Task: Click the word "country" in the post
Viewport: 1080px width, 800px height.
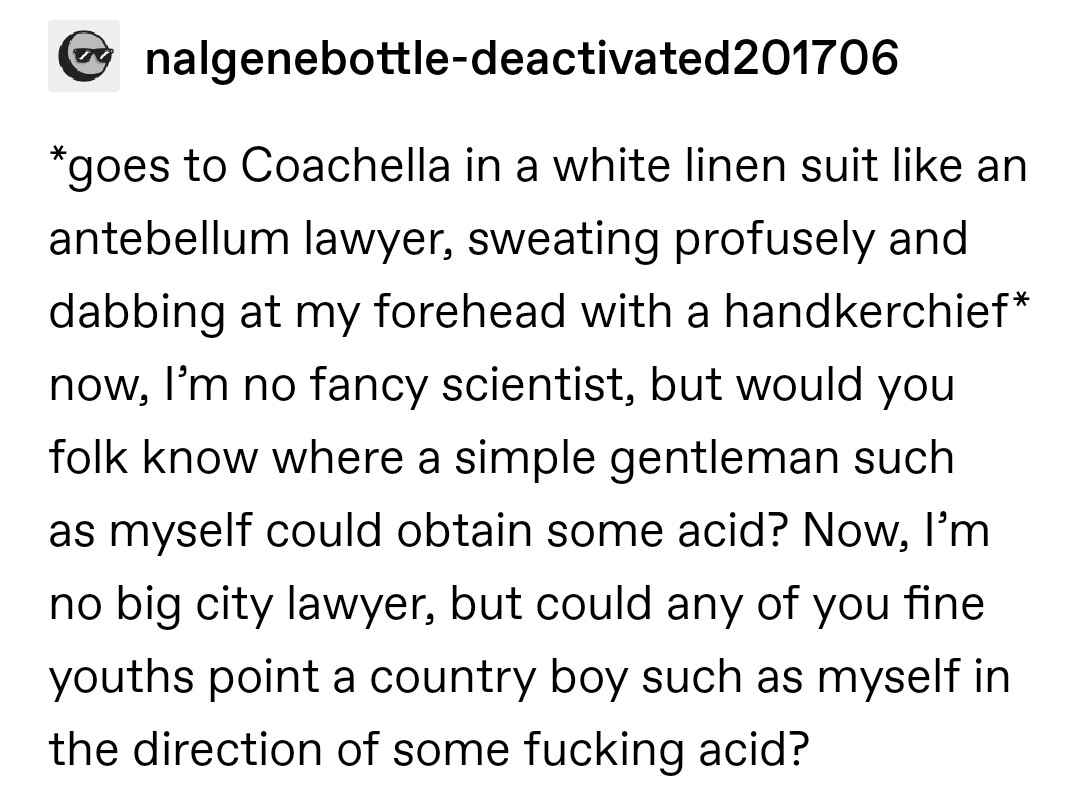Action: tap(456, 677)
